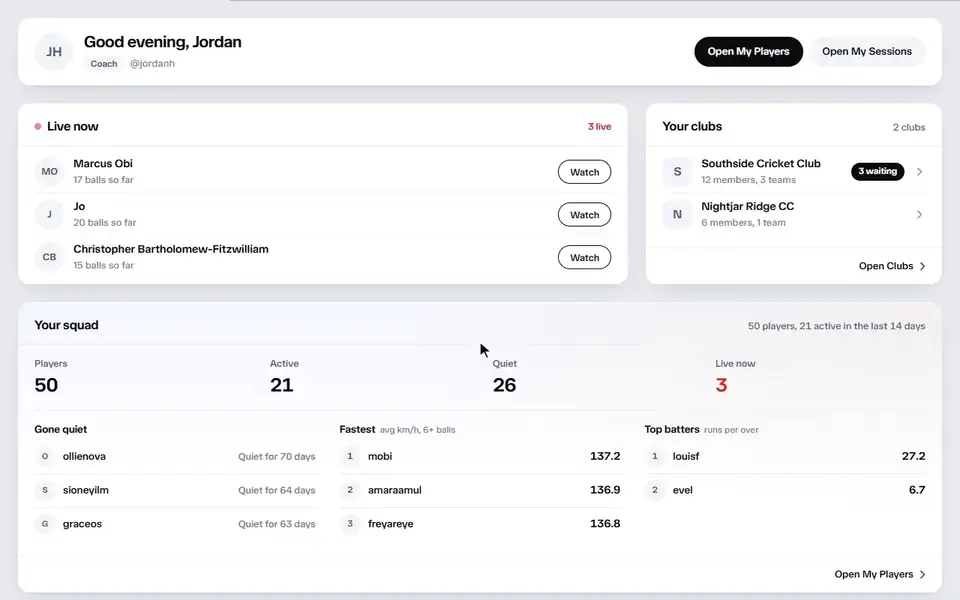Click rank 3 badge beside freyareye
Image resolution: width=960 pixels, height=600 pixels.
tap(350, 523)
